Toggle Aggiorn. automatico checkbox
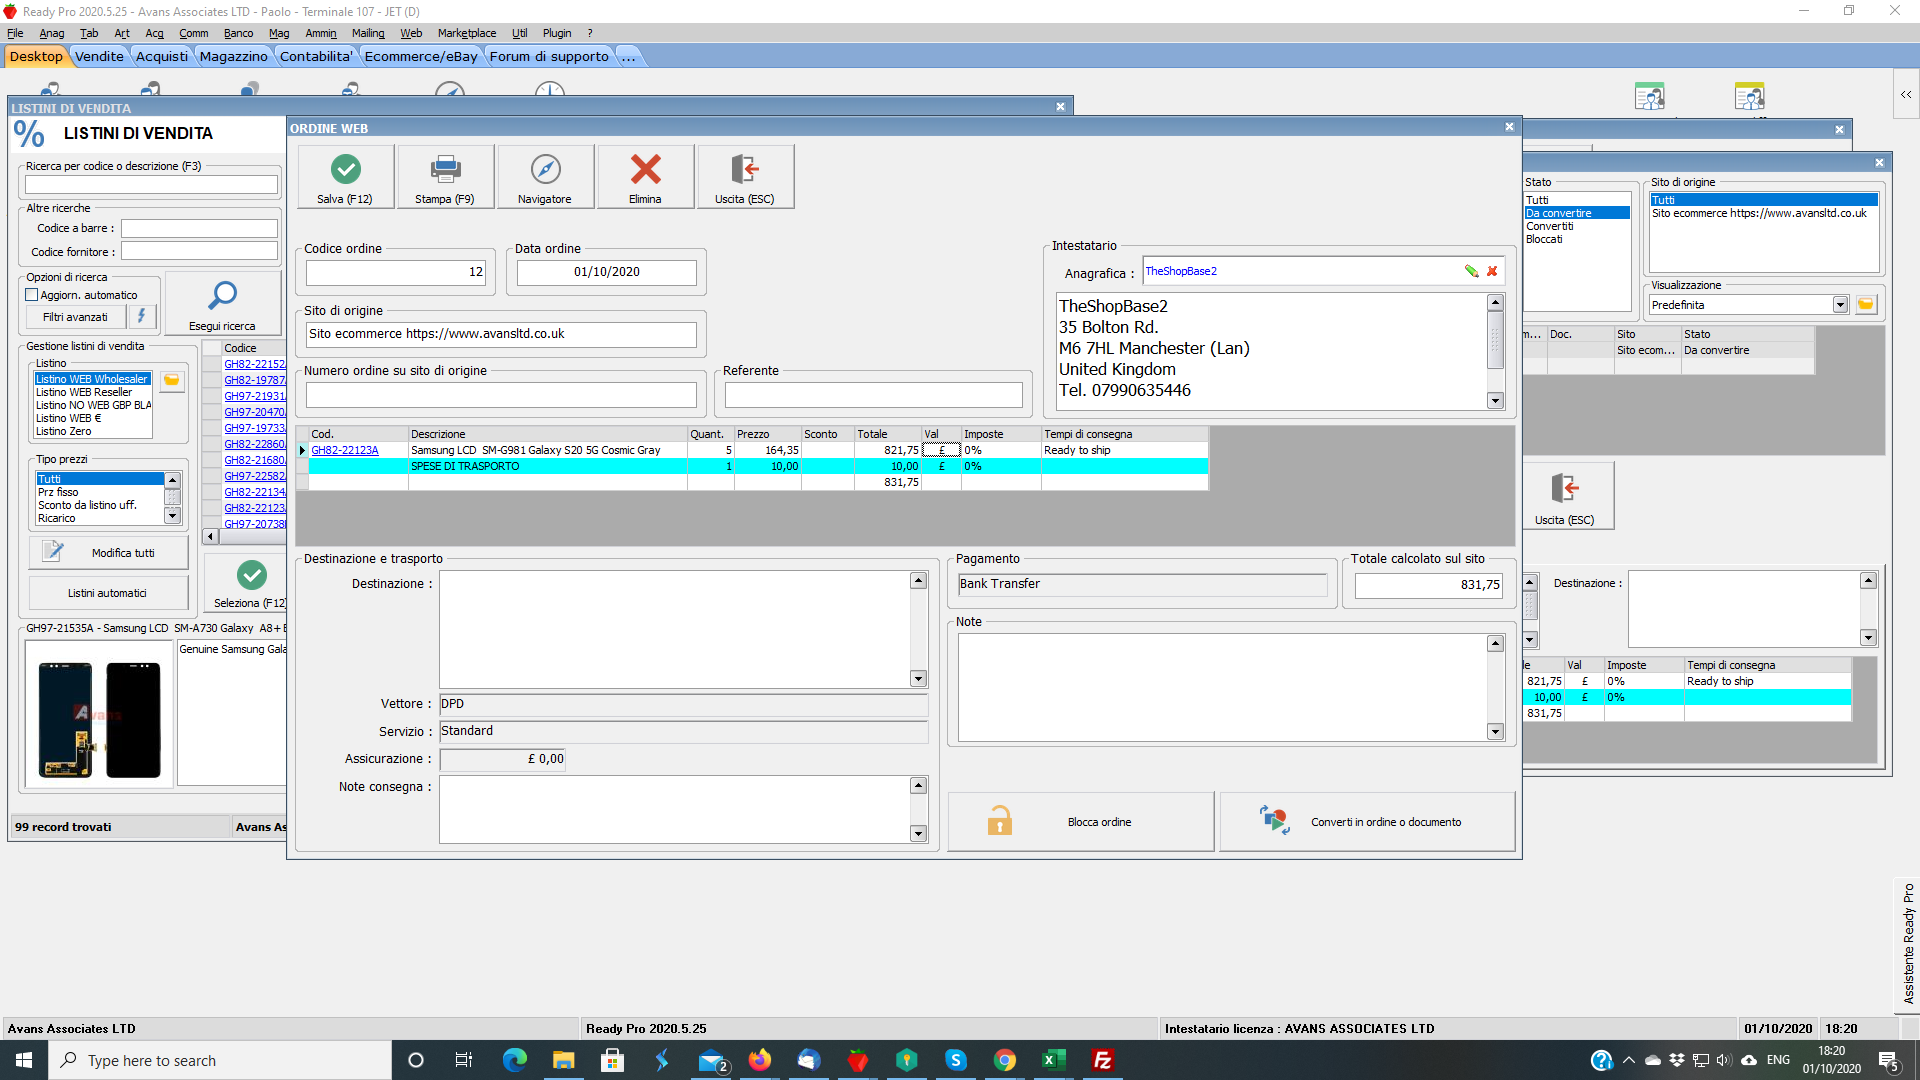The width and height of the screenshot is (1920, 1080). [x=32, y=295]
